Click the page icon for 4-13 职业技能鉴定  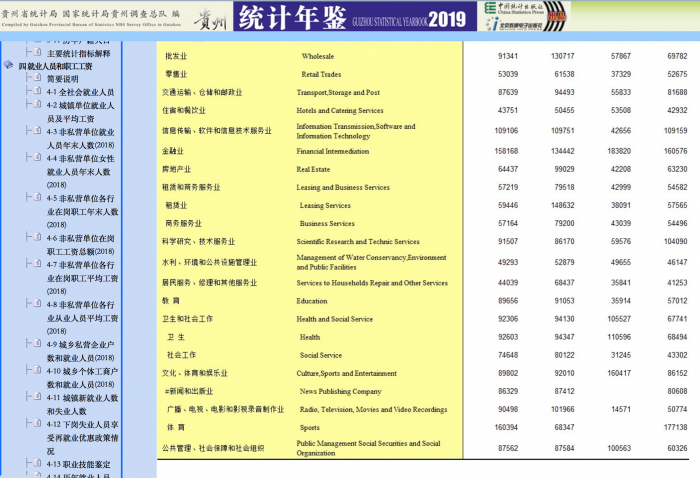click(36, 464)
